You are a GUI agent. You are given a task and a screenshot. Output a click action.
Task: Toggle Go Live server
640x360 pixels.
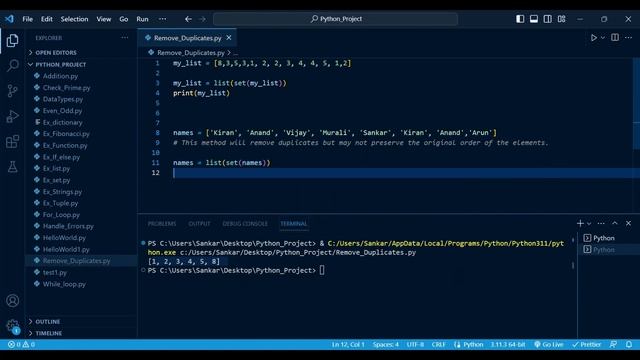pyautogui.click(x=549, y=344)
